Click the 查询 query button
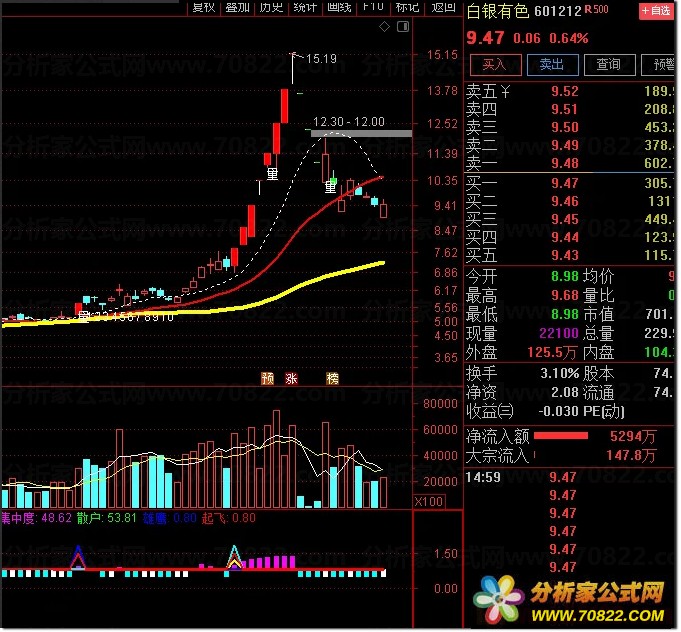The width and height of the screenshot is (681, 632). click(609, 65)
